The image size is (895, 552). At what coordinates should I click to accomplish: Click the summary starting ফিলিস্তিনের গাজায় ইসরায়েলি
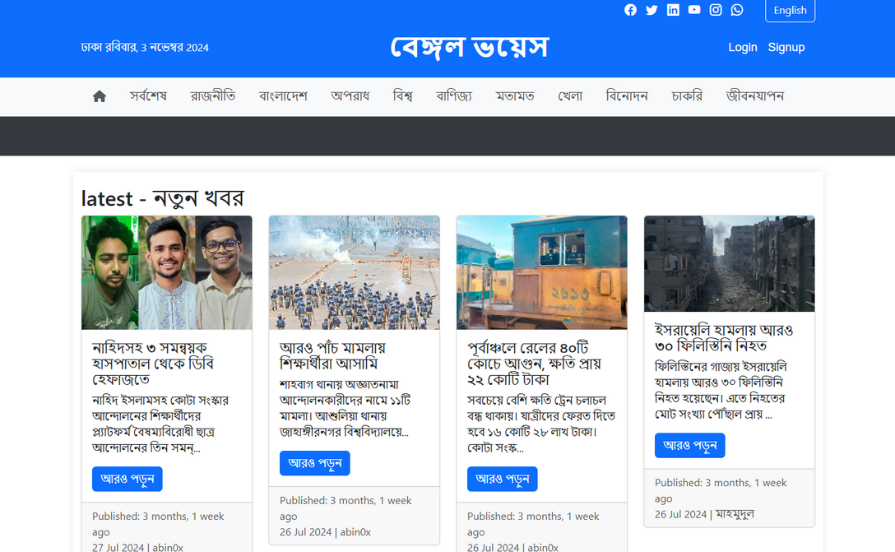(721, 390)
